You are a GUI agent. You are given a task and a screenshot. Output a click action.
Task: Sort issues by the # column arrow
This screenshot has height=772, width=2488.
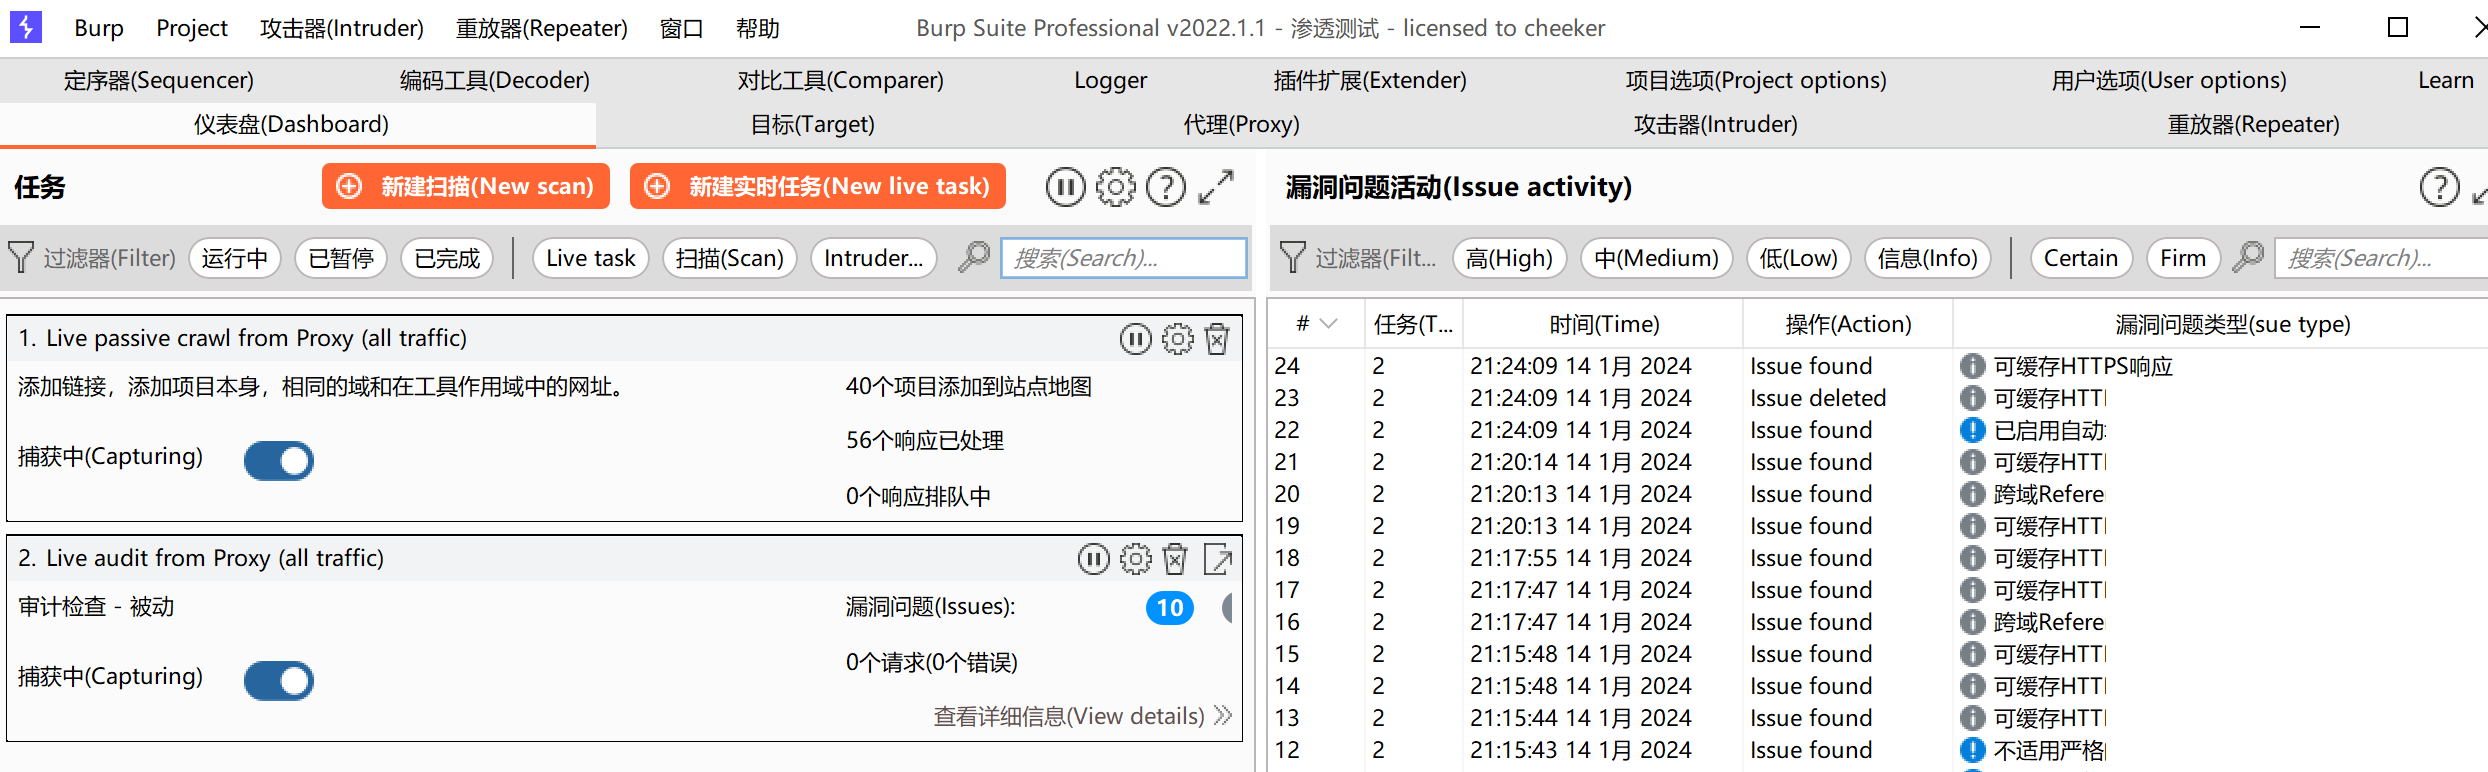1328,324
